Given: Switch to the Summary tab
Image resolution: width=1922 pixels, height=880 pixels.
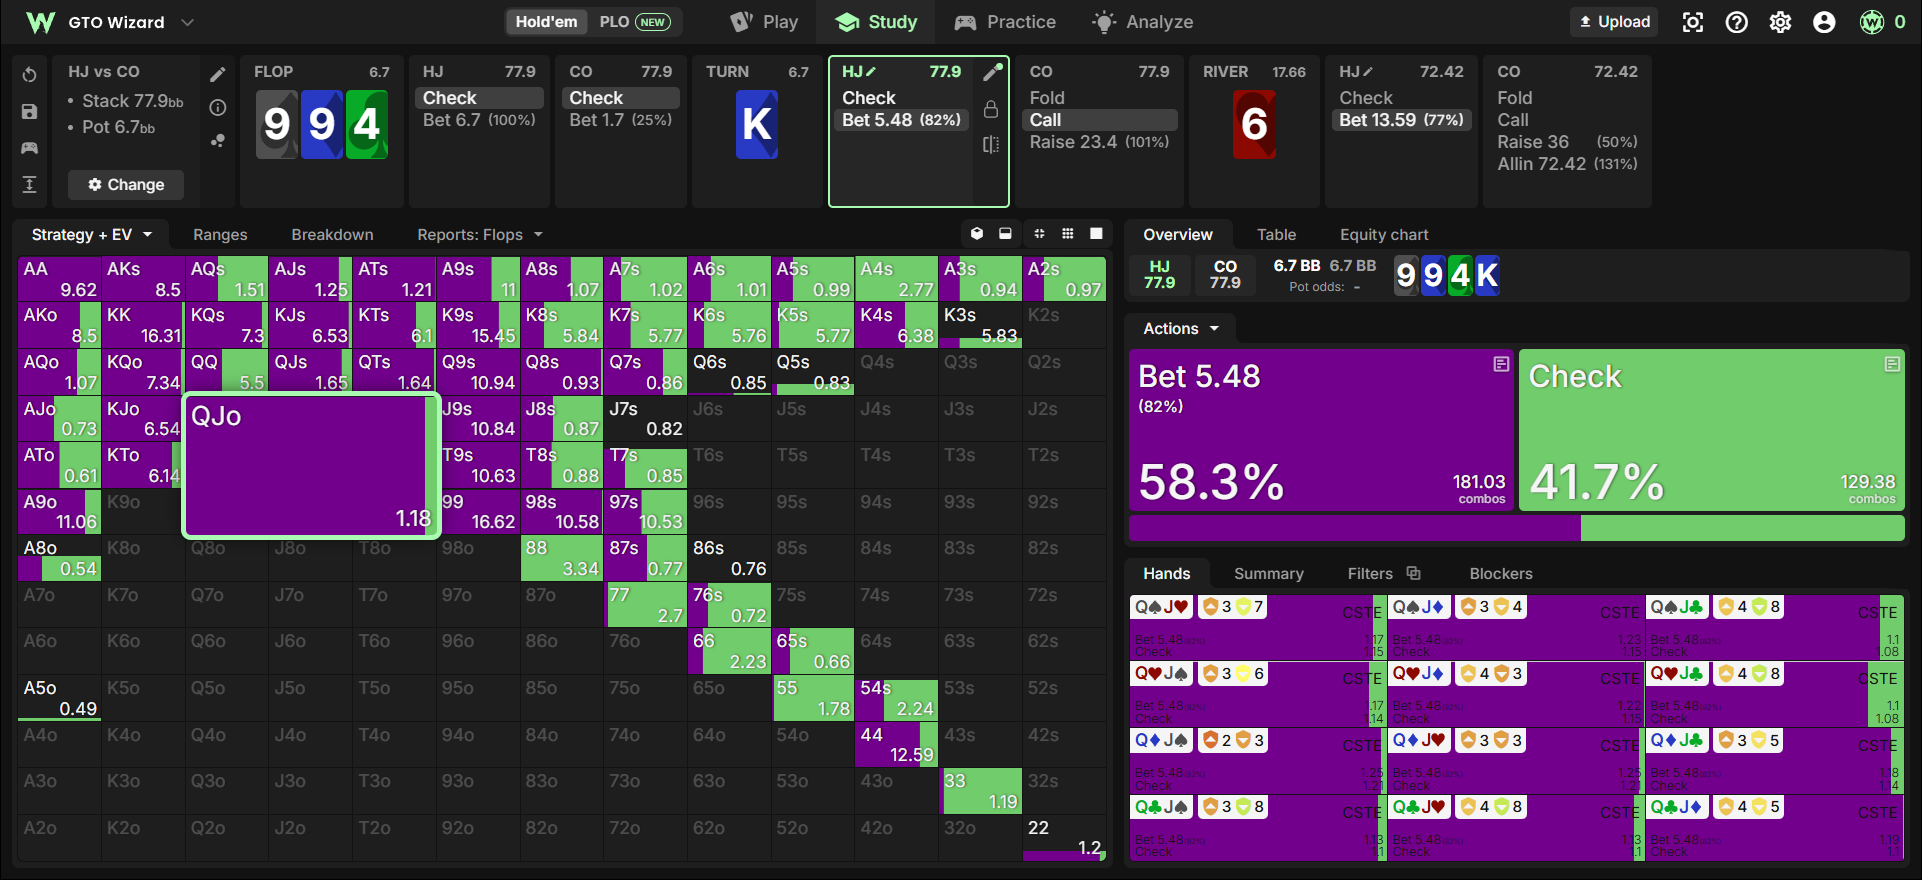Looking at the screenshot, I should 1268,573.
